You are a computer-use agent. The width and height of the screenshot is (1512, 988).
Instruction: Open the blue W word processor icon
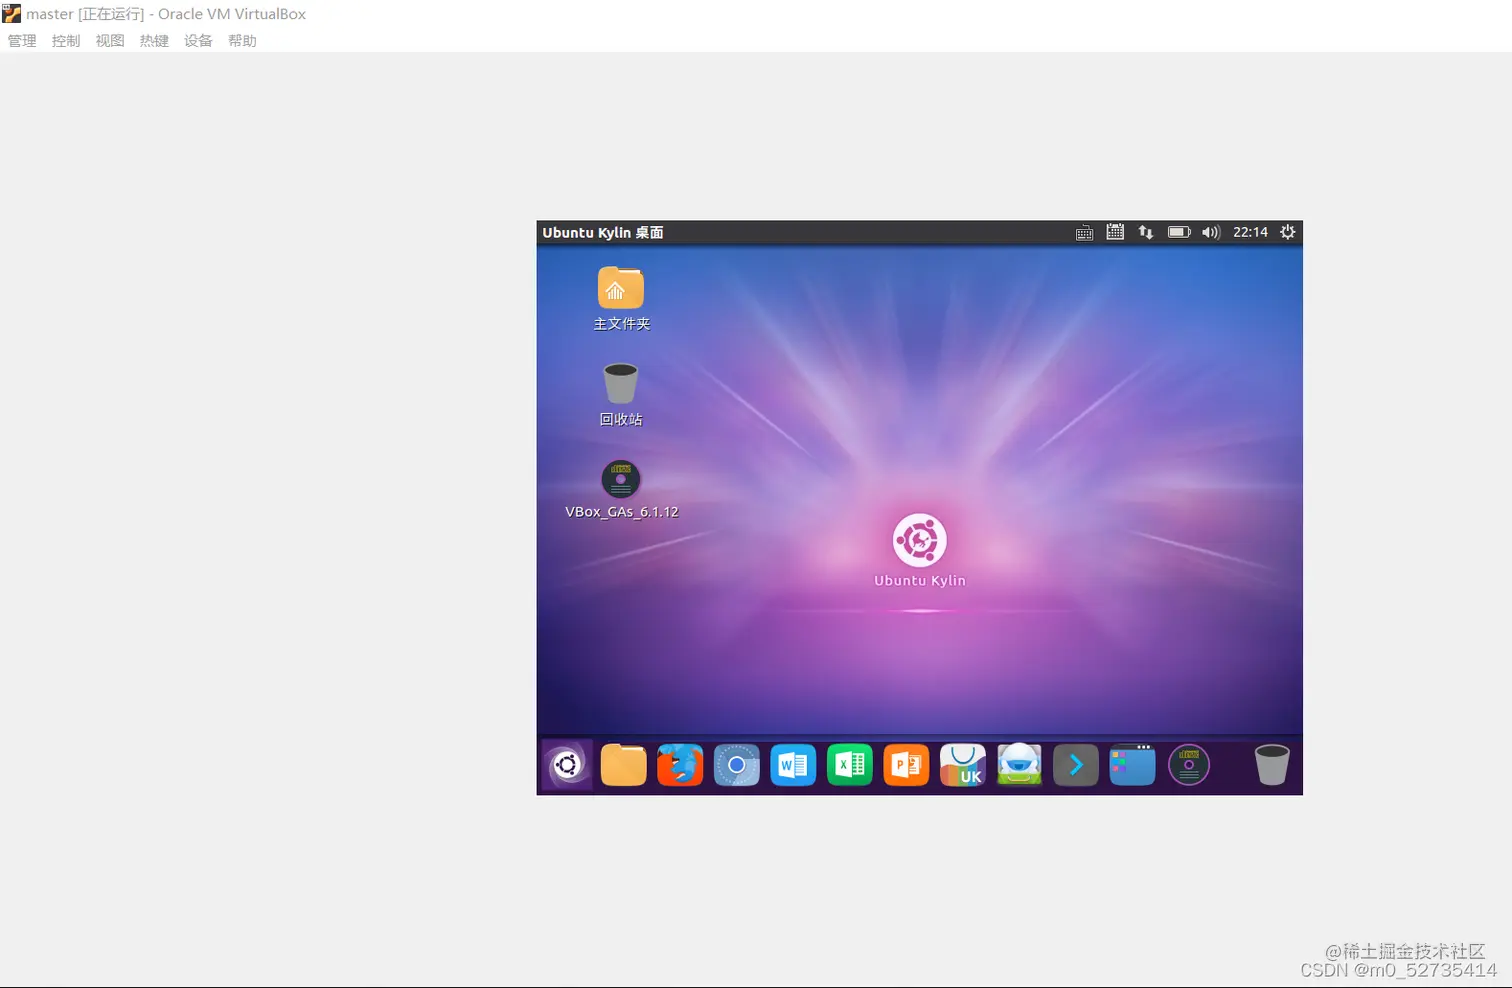point(793,766)
